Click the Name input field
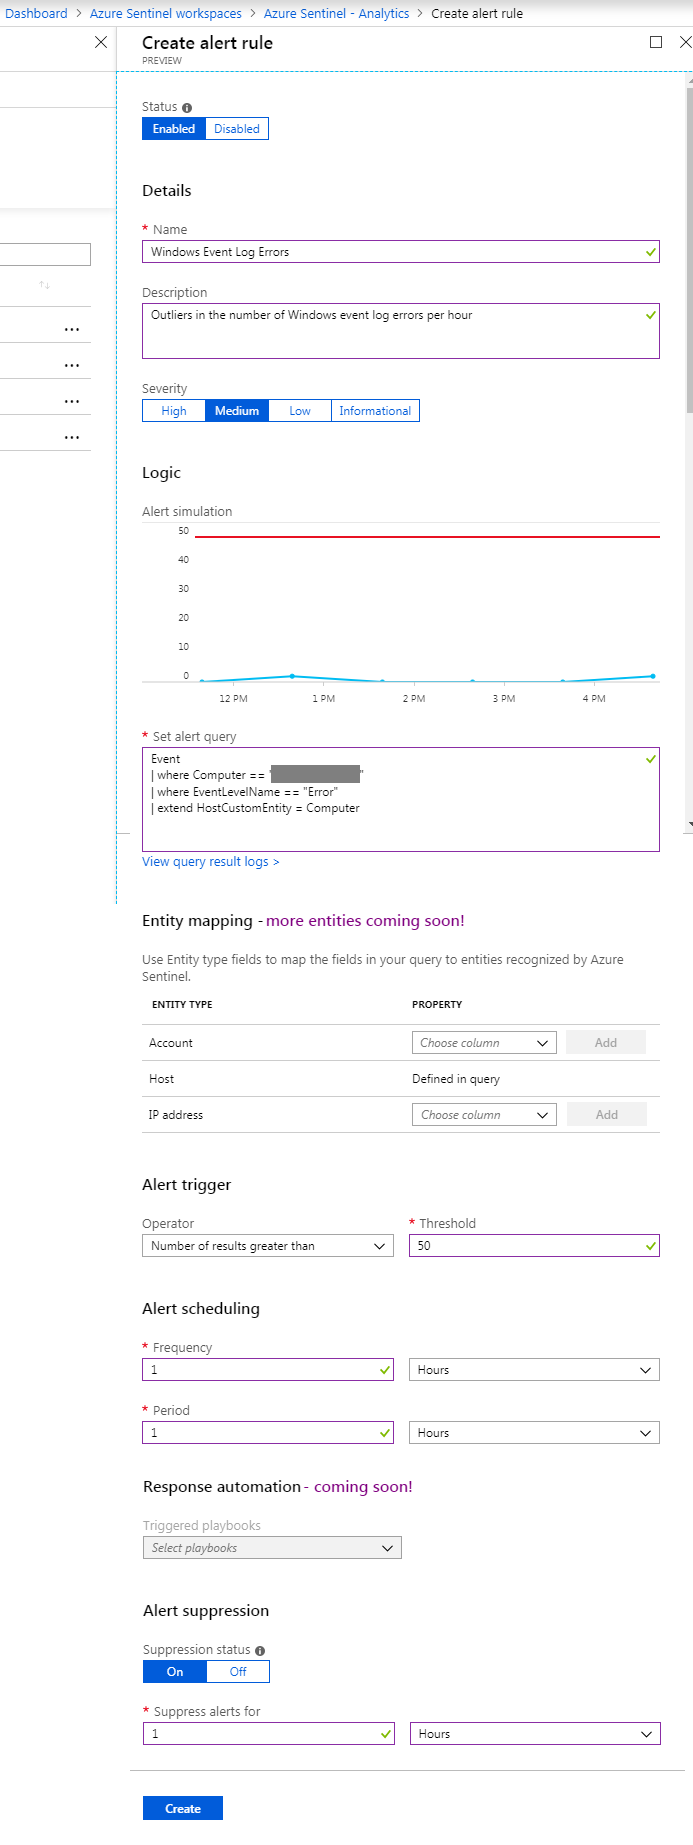The width and height of the screenshot is (693, 1845). [401, 252]
